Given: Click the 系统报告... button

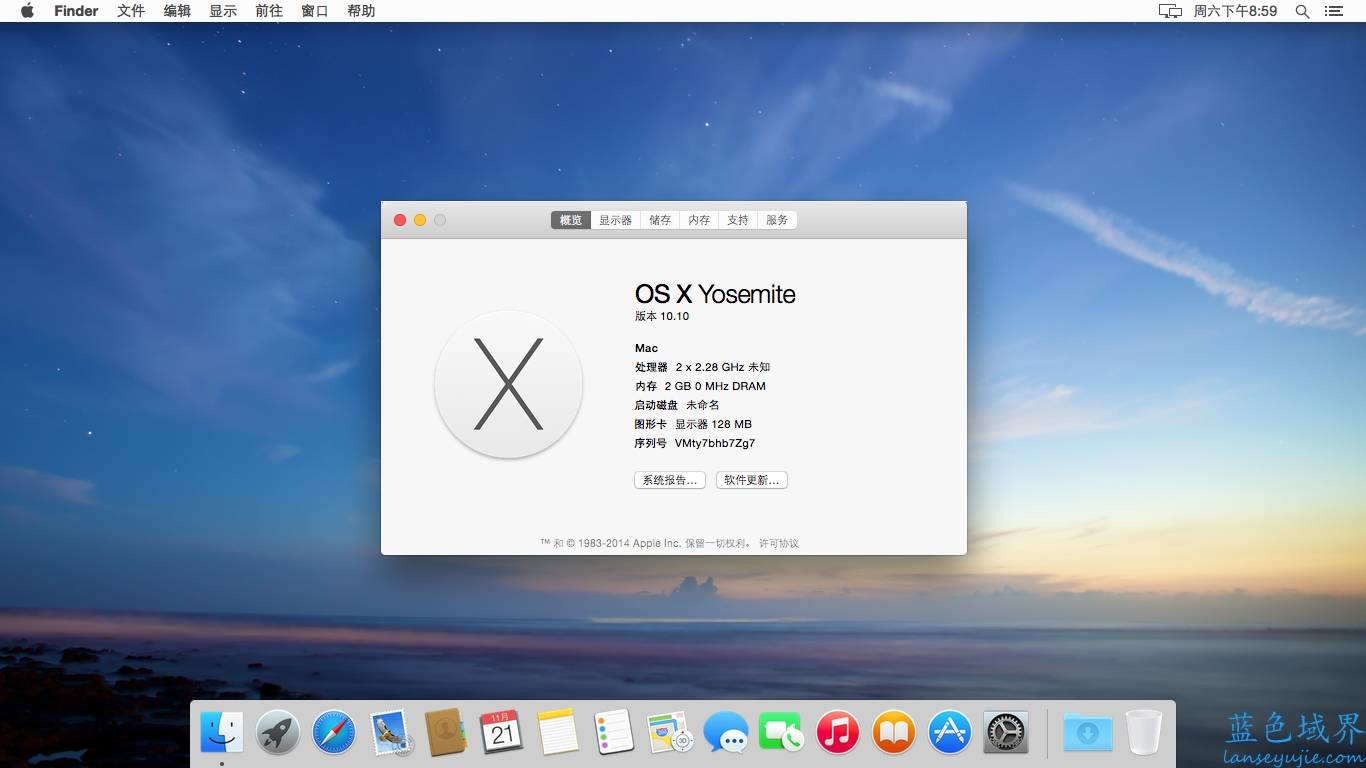Looking at the screenshot, I should click(670, 480).
